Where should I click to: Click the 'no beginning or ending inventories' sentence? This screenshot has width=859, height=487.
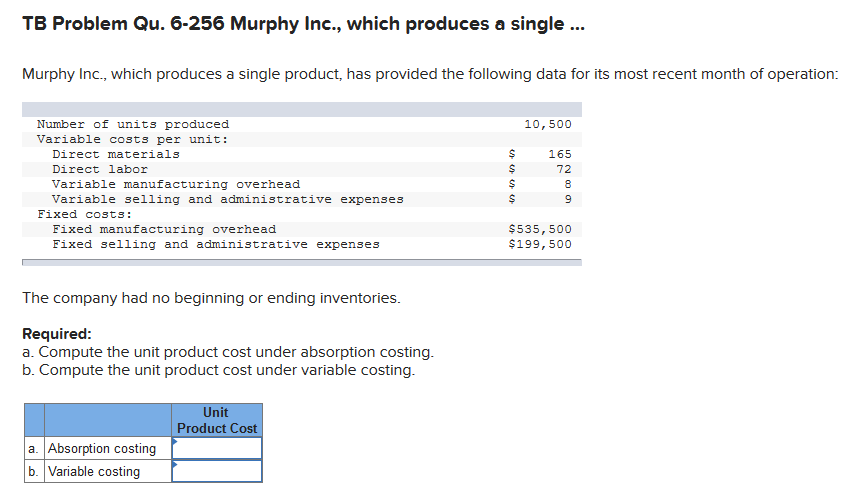click(211, 298)
